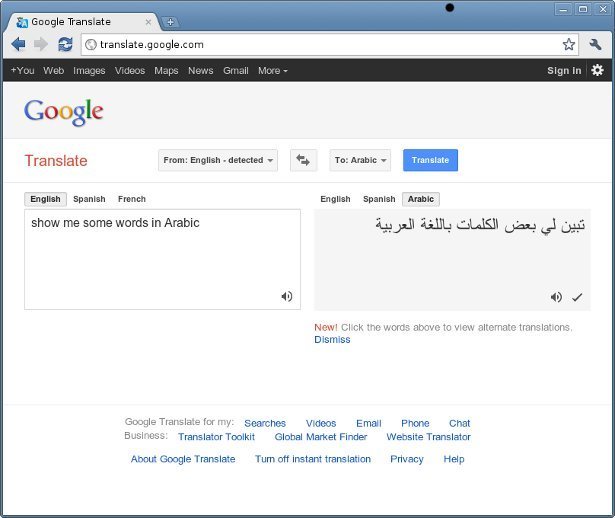The width and height of the screenshot is (615, 518).
Task: Click the checkmark to rate translation
Action: (x=577, y=297)
